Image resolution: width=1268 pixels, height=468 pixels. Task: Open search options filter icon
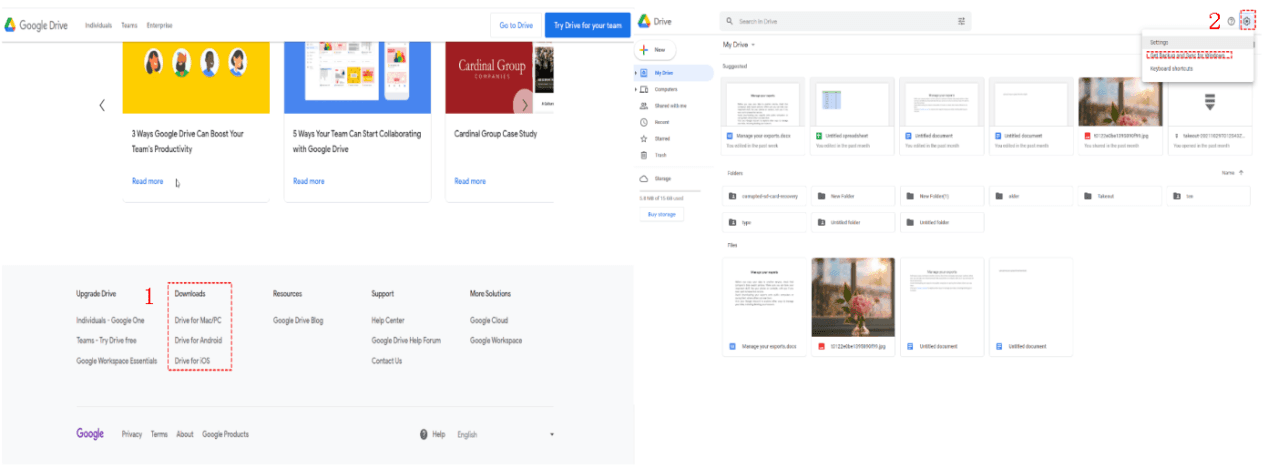click(x=962, y=21)
